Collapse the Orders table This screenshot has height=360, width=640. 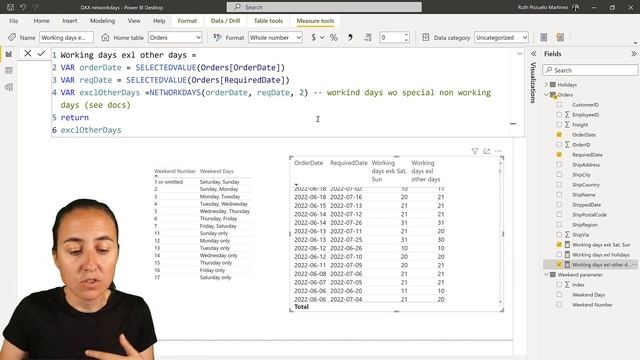click(546, 94)
